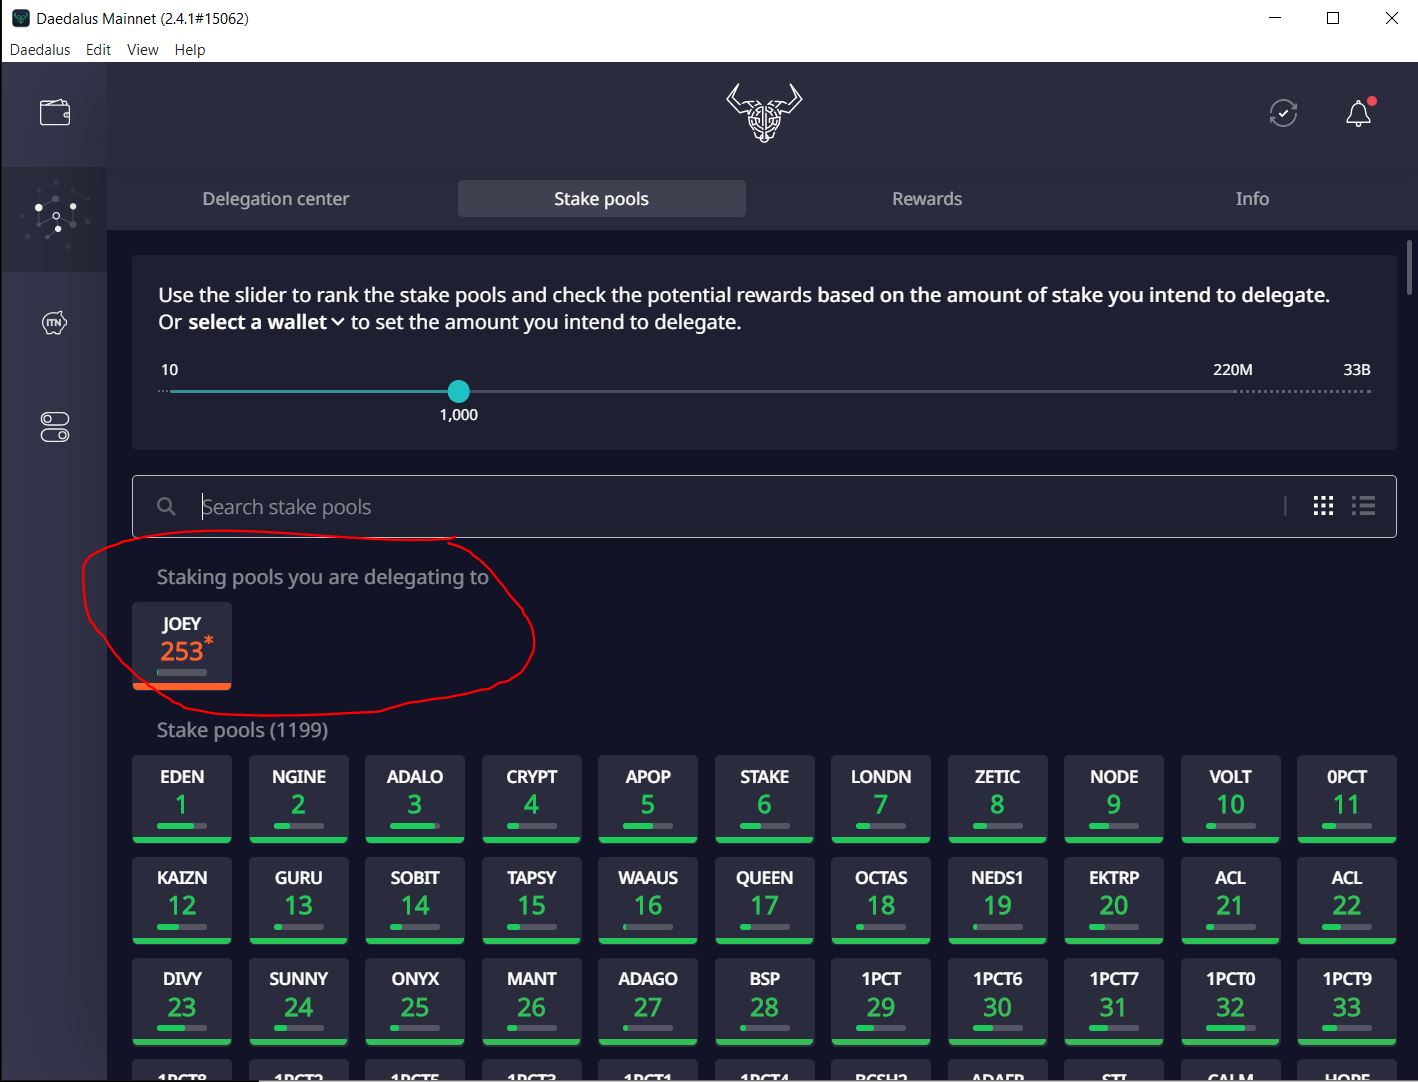Viewport: 1418px width, 1082px height.
Task: Click the Daedalus bull logo
Action: coord(764,113)
